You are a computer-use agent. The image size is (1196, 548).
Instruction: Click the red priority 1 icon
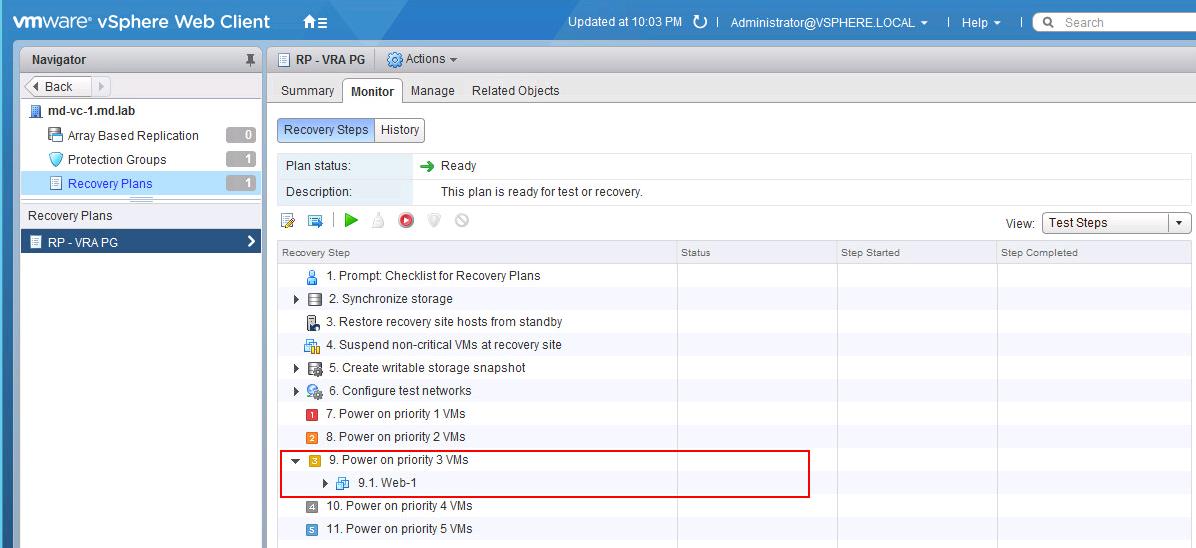(x=311, y=414)
